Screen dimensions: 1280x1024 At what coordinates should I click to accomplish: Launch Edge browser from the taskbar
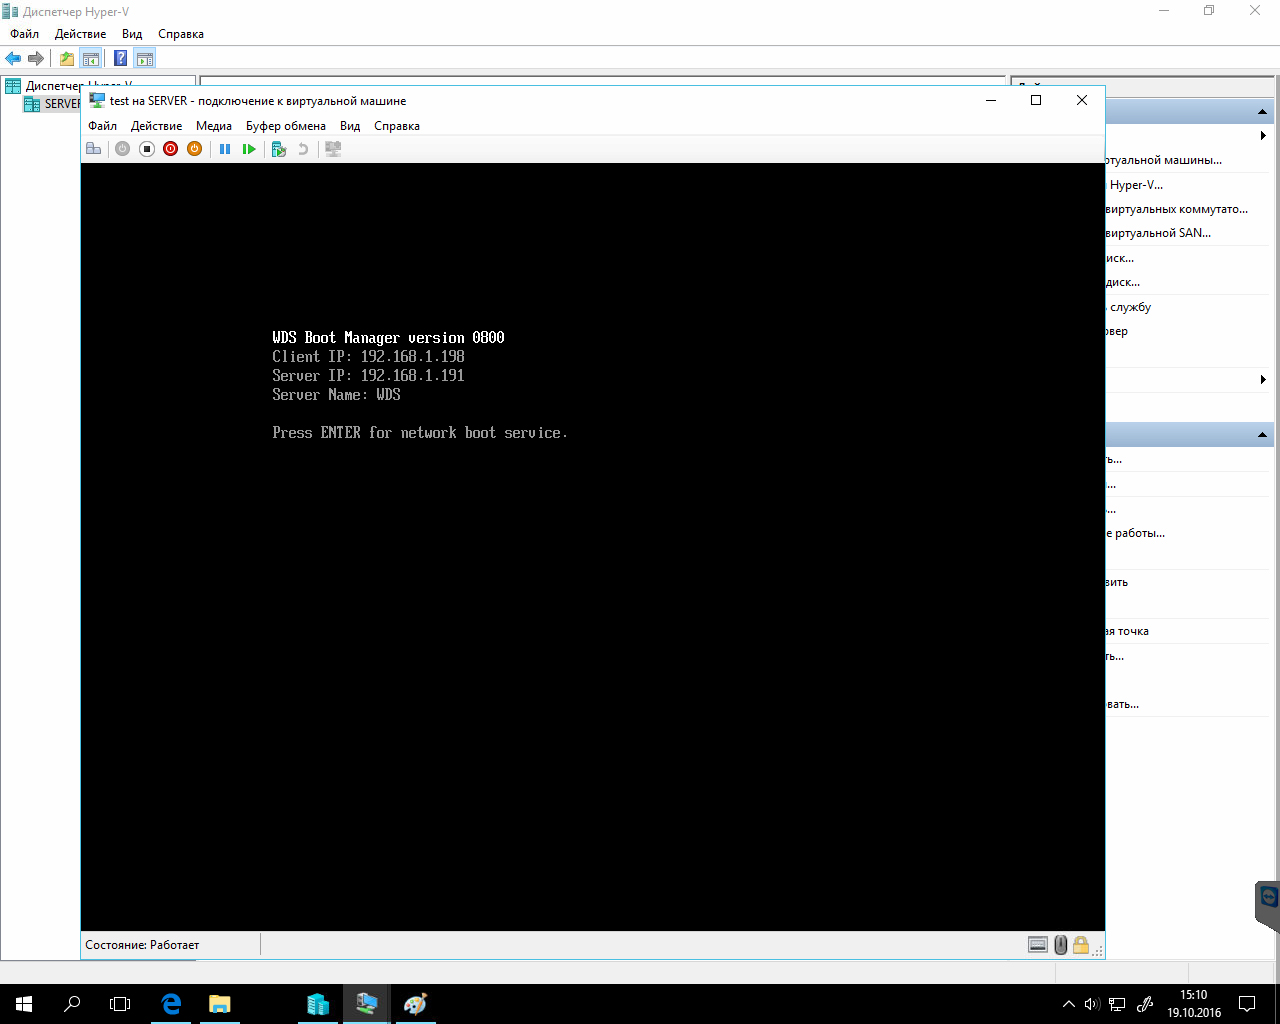pos(171,1004)
